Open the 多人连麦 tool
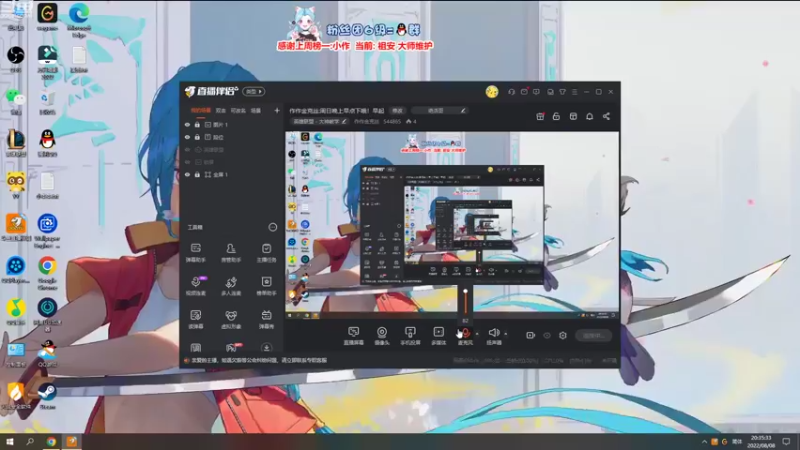The width and height of the screenshot is (800, 450). coord(231,286)
